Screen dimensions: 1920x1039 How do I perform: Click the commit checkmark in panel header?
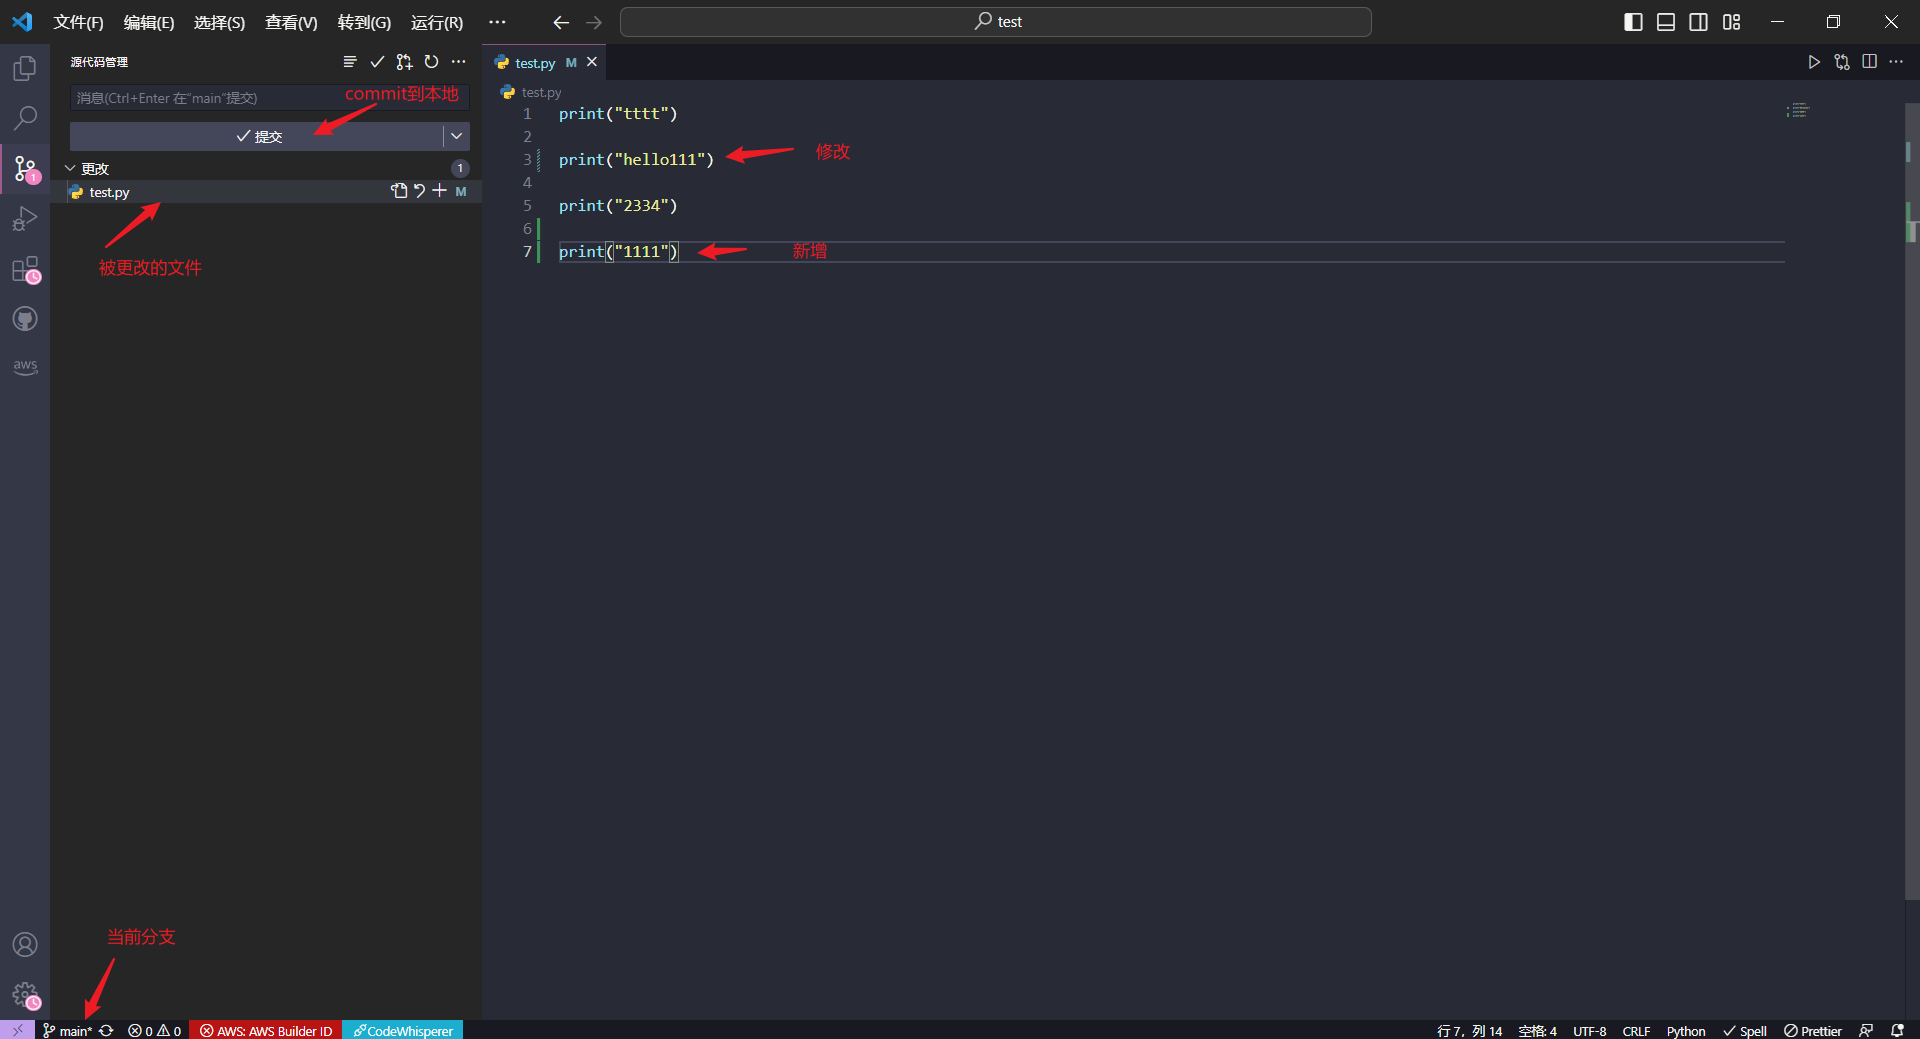point(377,62)
